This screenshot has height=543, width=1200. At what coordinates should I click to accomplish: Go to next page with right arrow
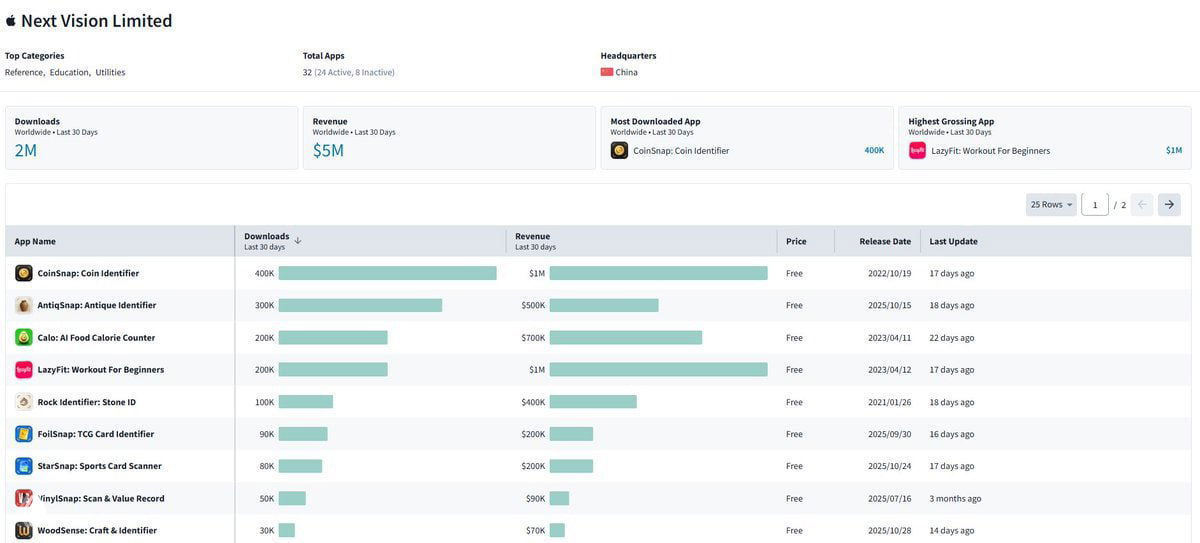1169,205
